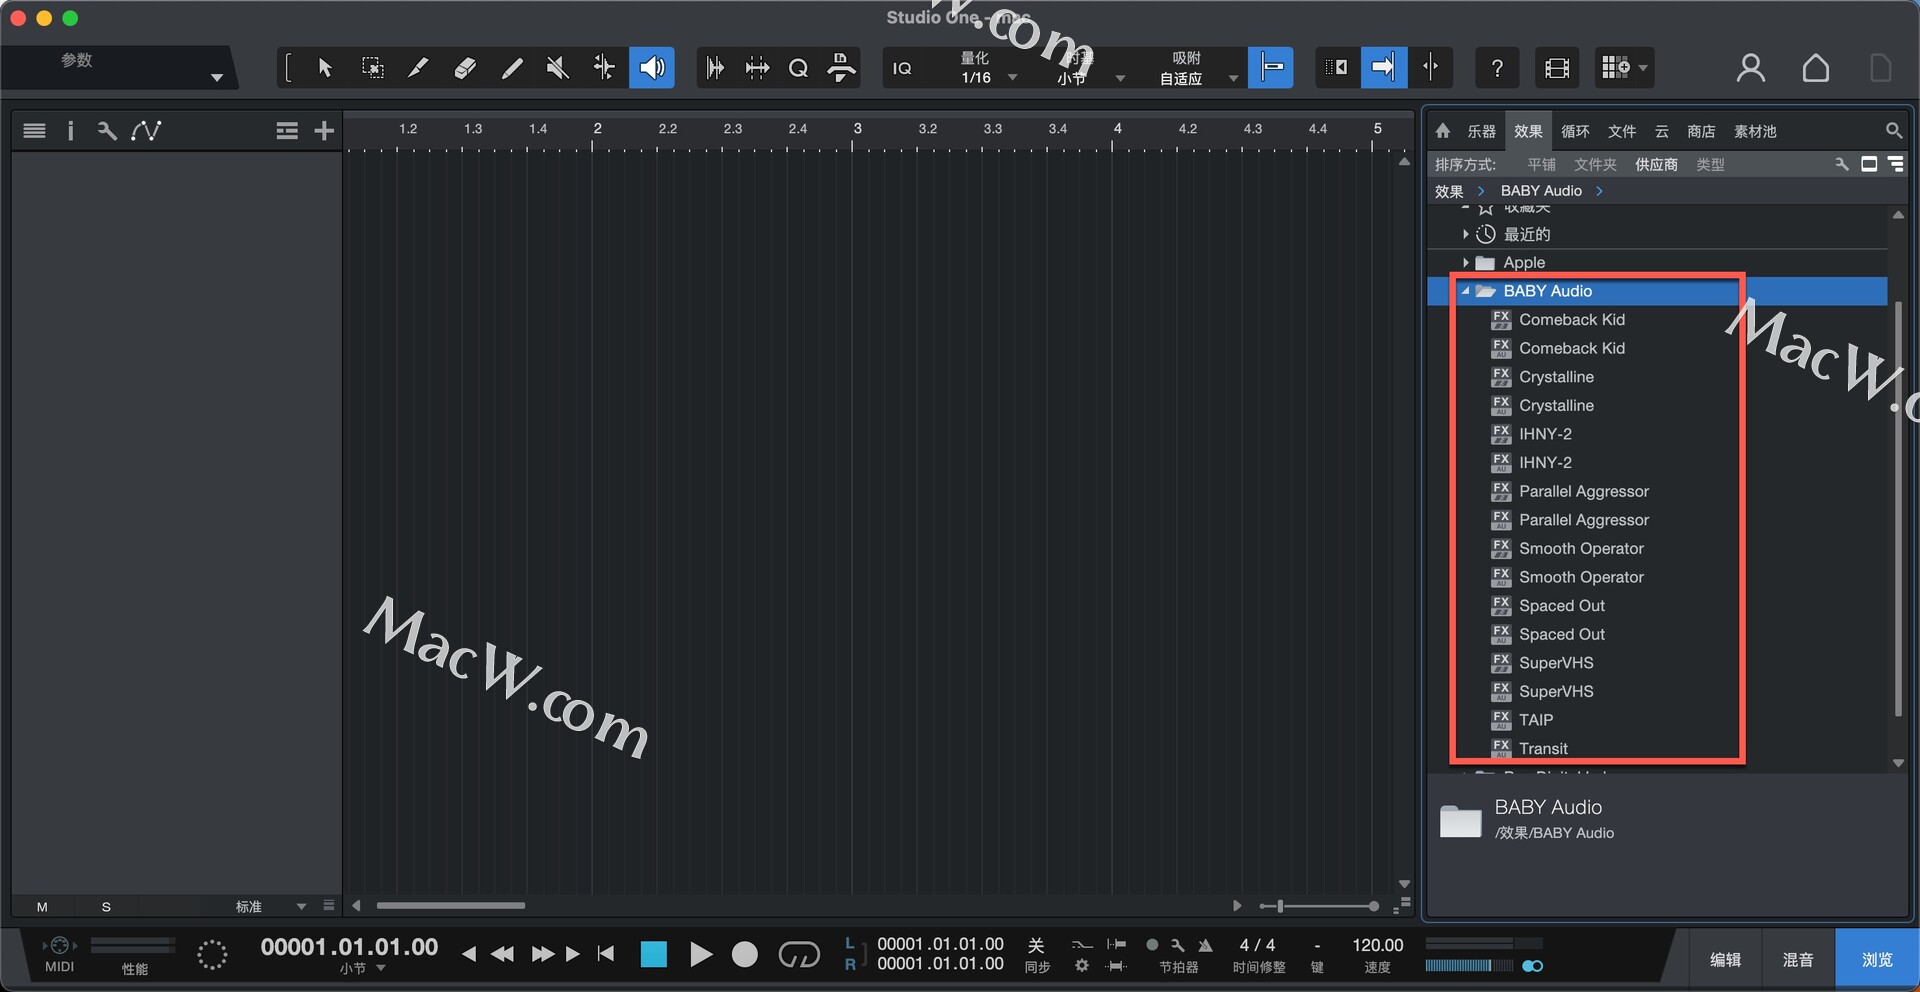Show automation curve icon in track header
Screen dimensions: 1920x992
146,131
